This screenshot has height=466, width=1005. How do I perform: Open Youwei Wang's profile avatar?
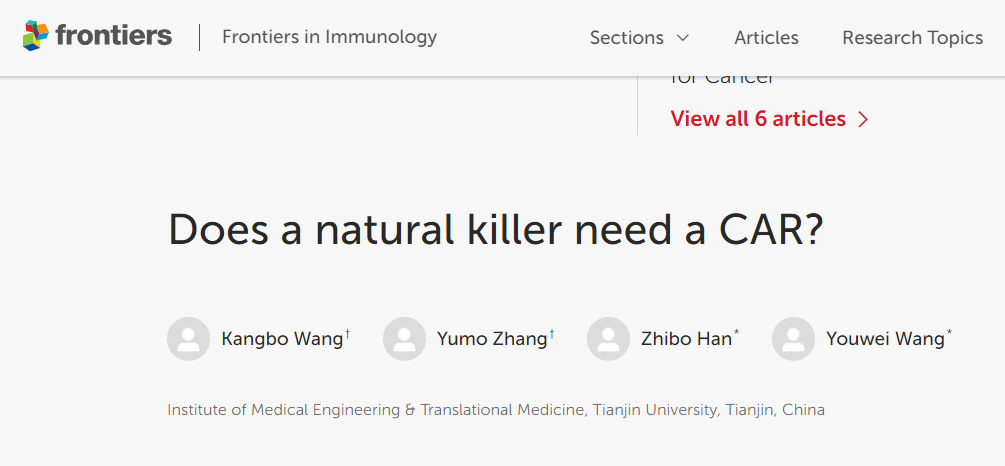click(x=793, y=338)
